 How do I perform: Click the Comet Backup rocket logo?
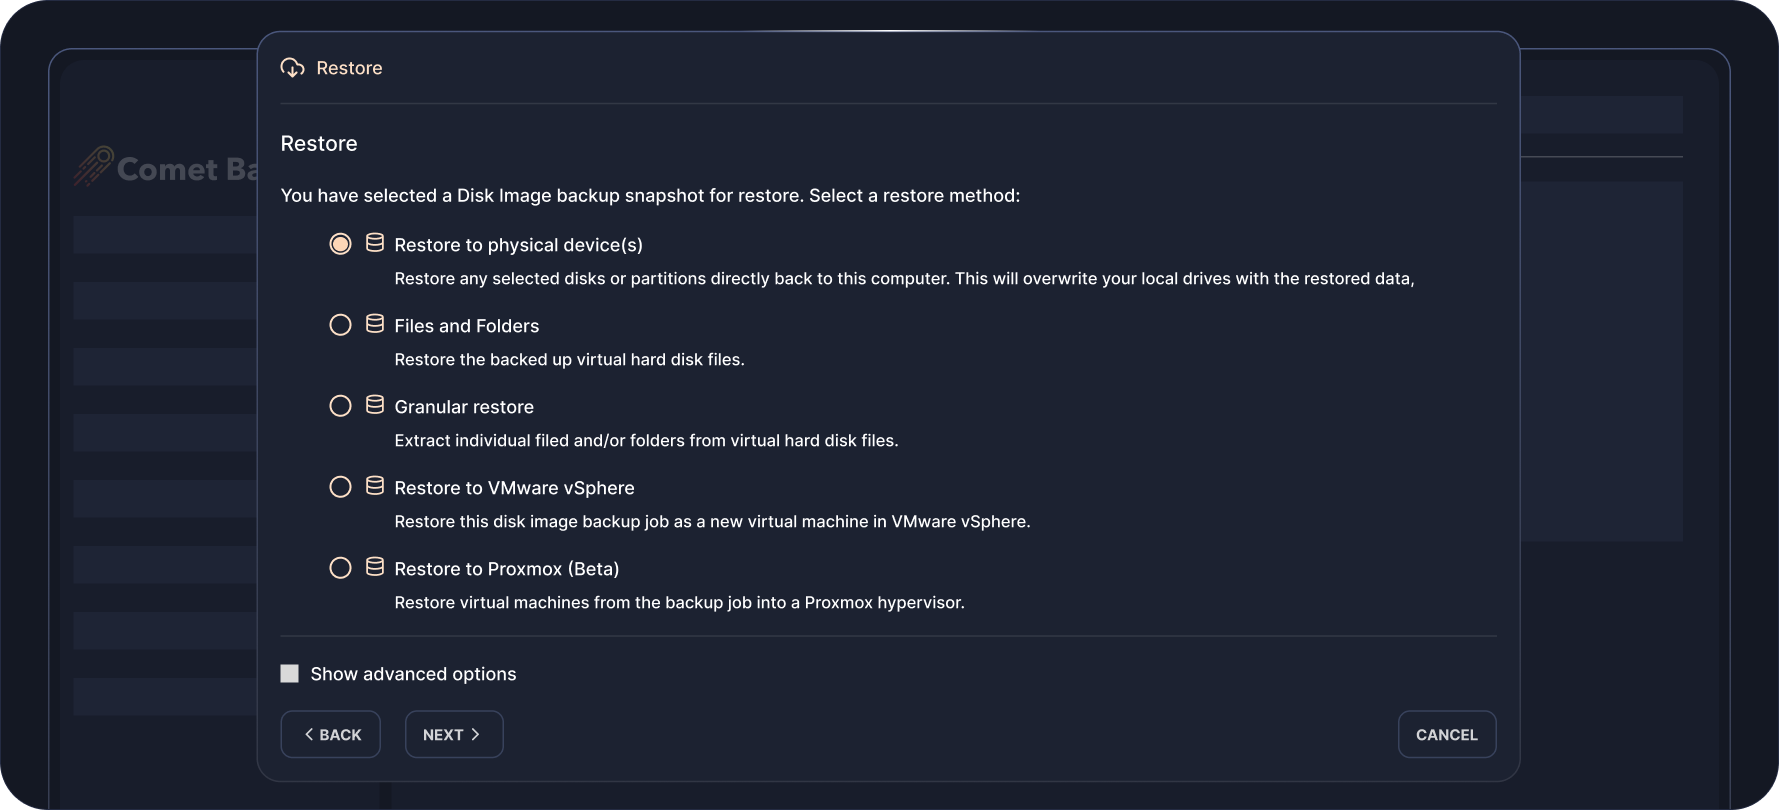click(x=94, y=167)
